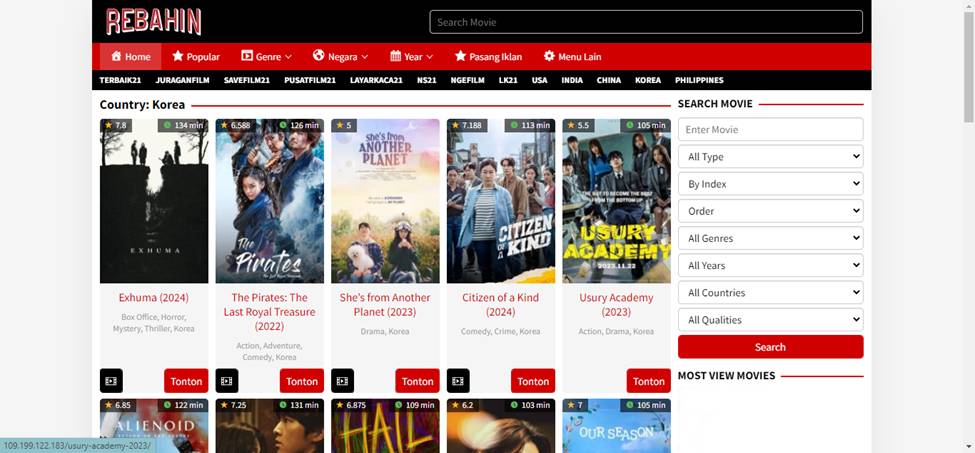Click Tonton button for Exhuma
975x453 pixels.
pos(187,381)
